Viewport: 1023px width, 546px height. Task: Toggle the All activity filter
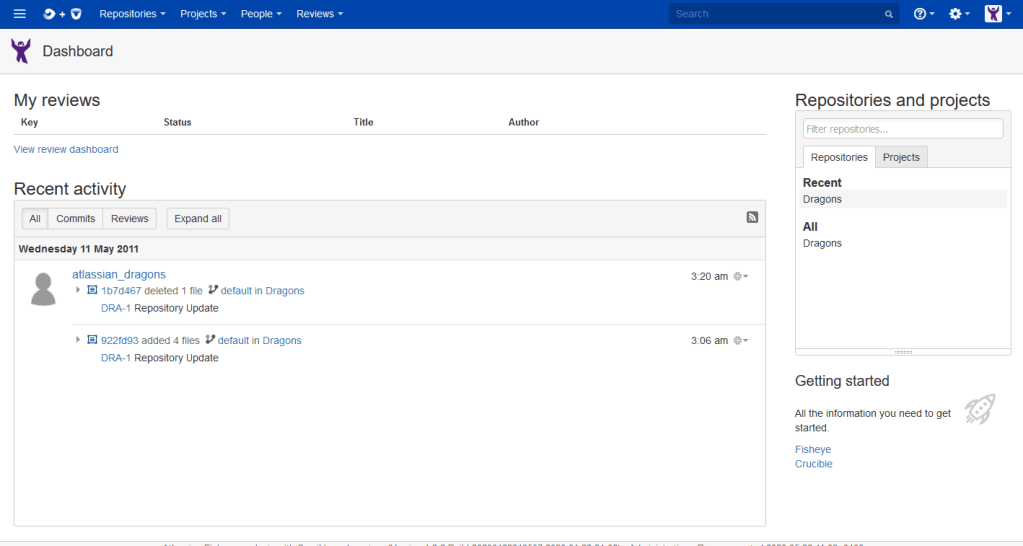click(35, 219)
